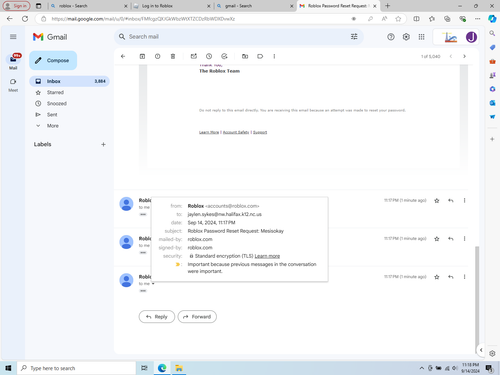The height and width of the screenshot is (375, 500).
Task: Add conversation to Tasks
Action: tap(224, 56)
